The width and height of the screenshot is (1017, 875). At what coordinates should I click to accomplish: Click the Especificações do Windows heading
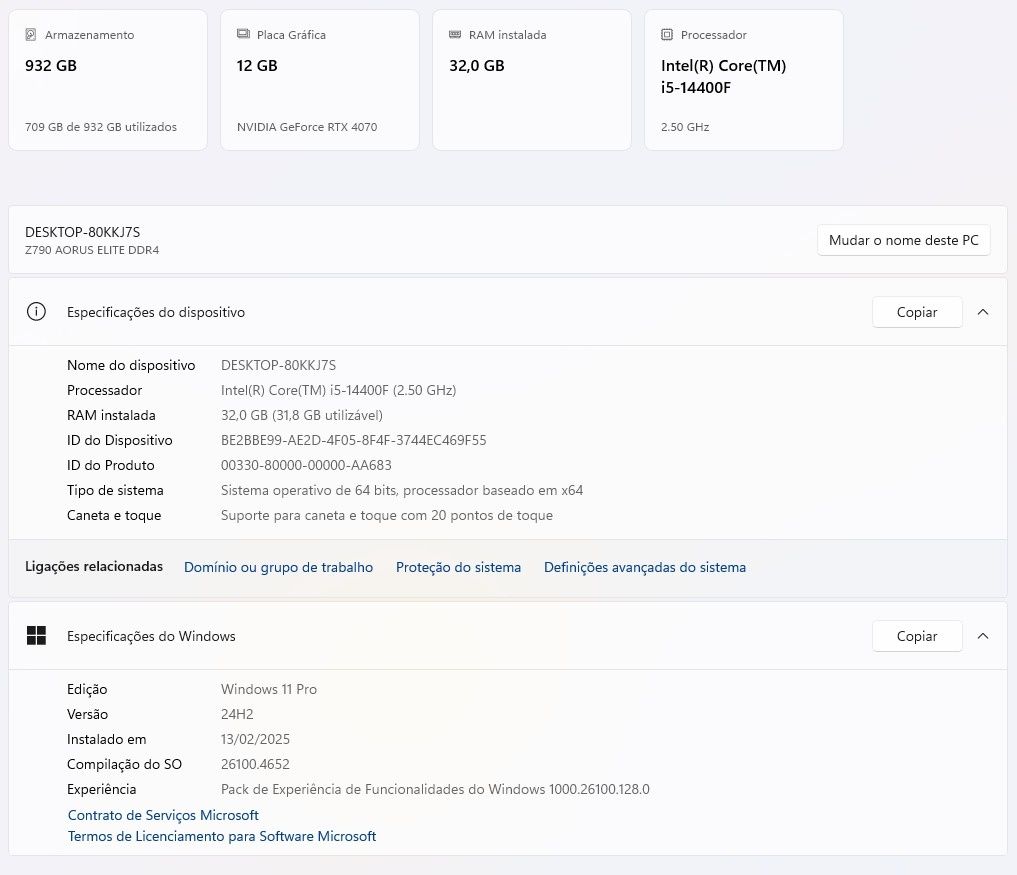151,636
